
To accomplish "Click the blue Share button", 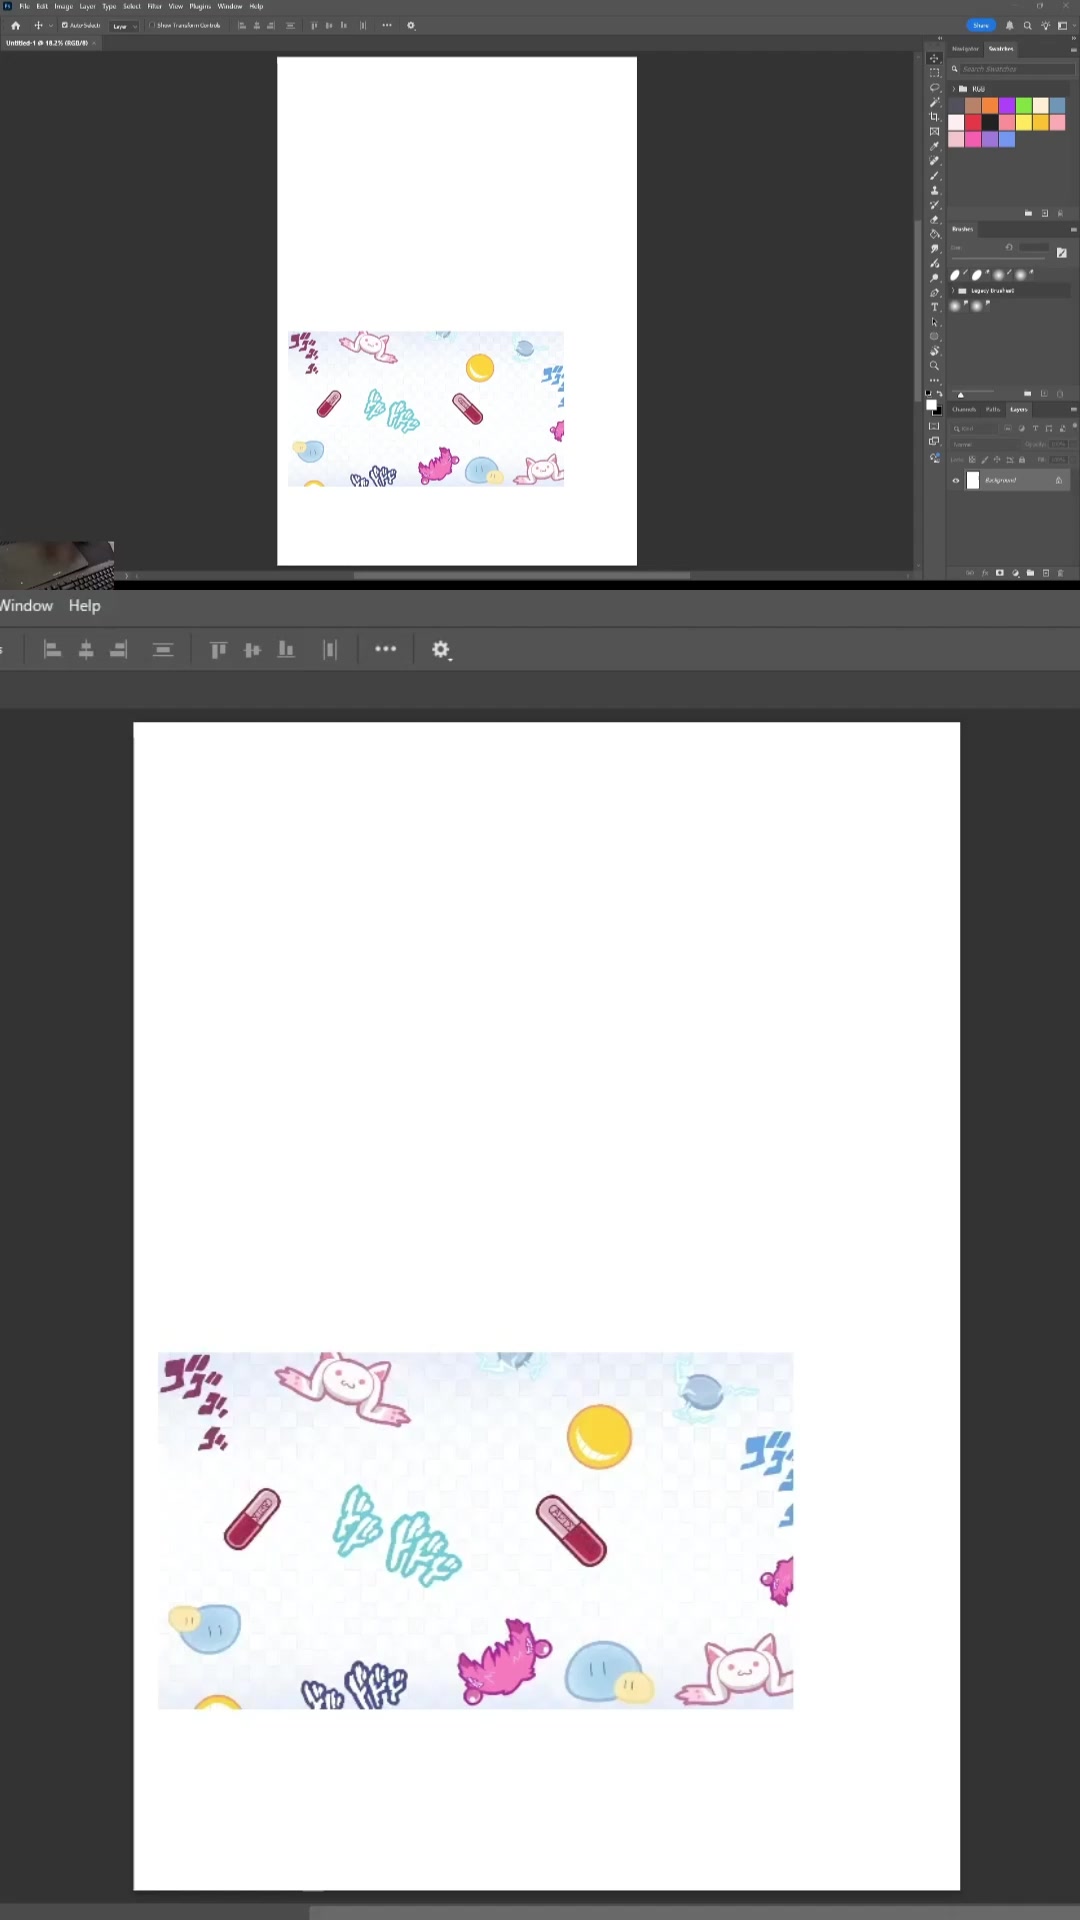I will [x=981, y=25].
